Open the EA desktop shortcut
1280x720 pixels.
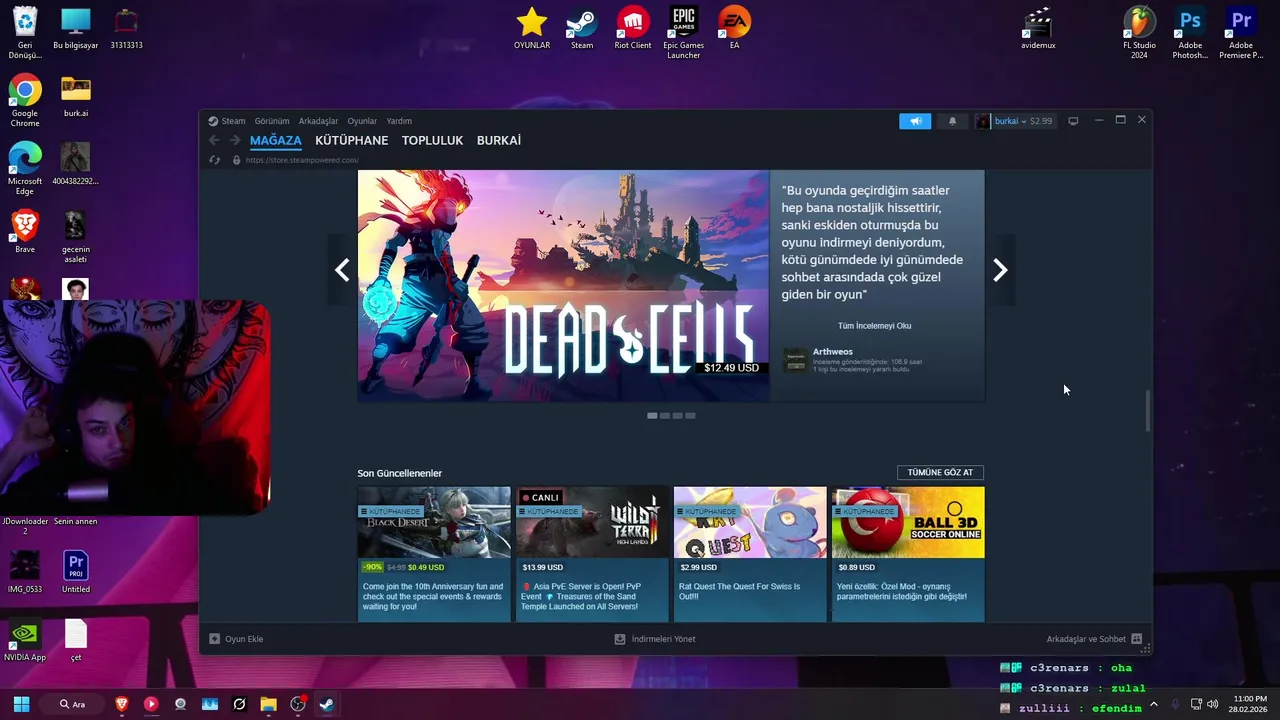(x=735, y=28)
